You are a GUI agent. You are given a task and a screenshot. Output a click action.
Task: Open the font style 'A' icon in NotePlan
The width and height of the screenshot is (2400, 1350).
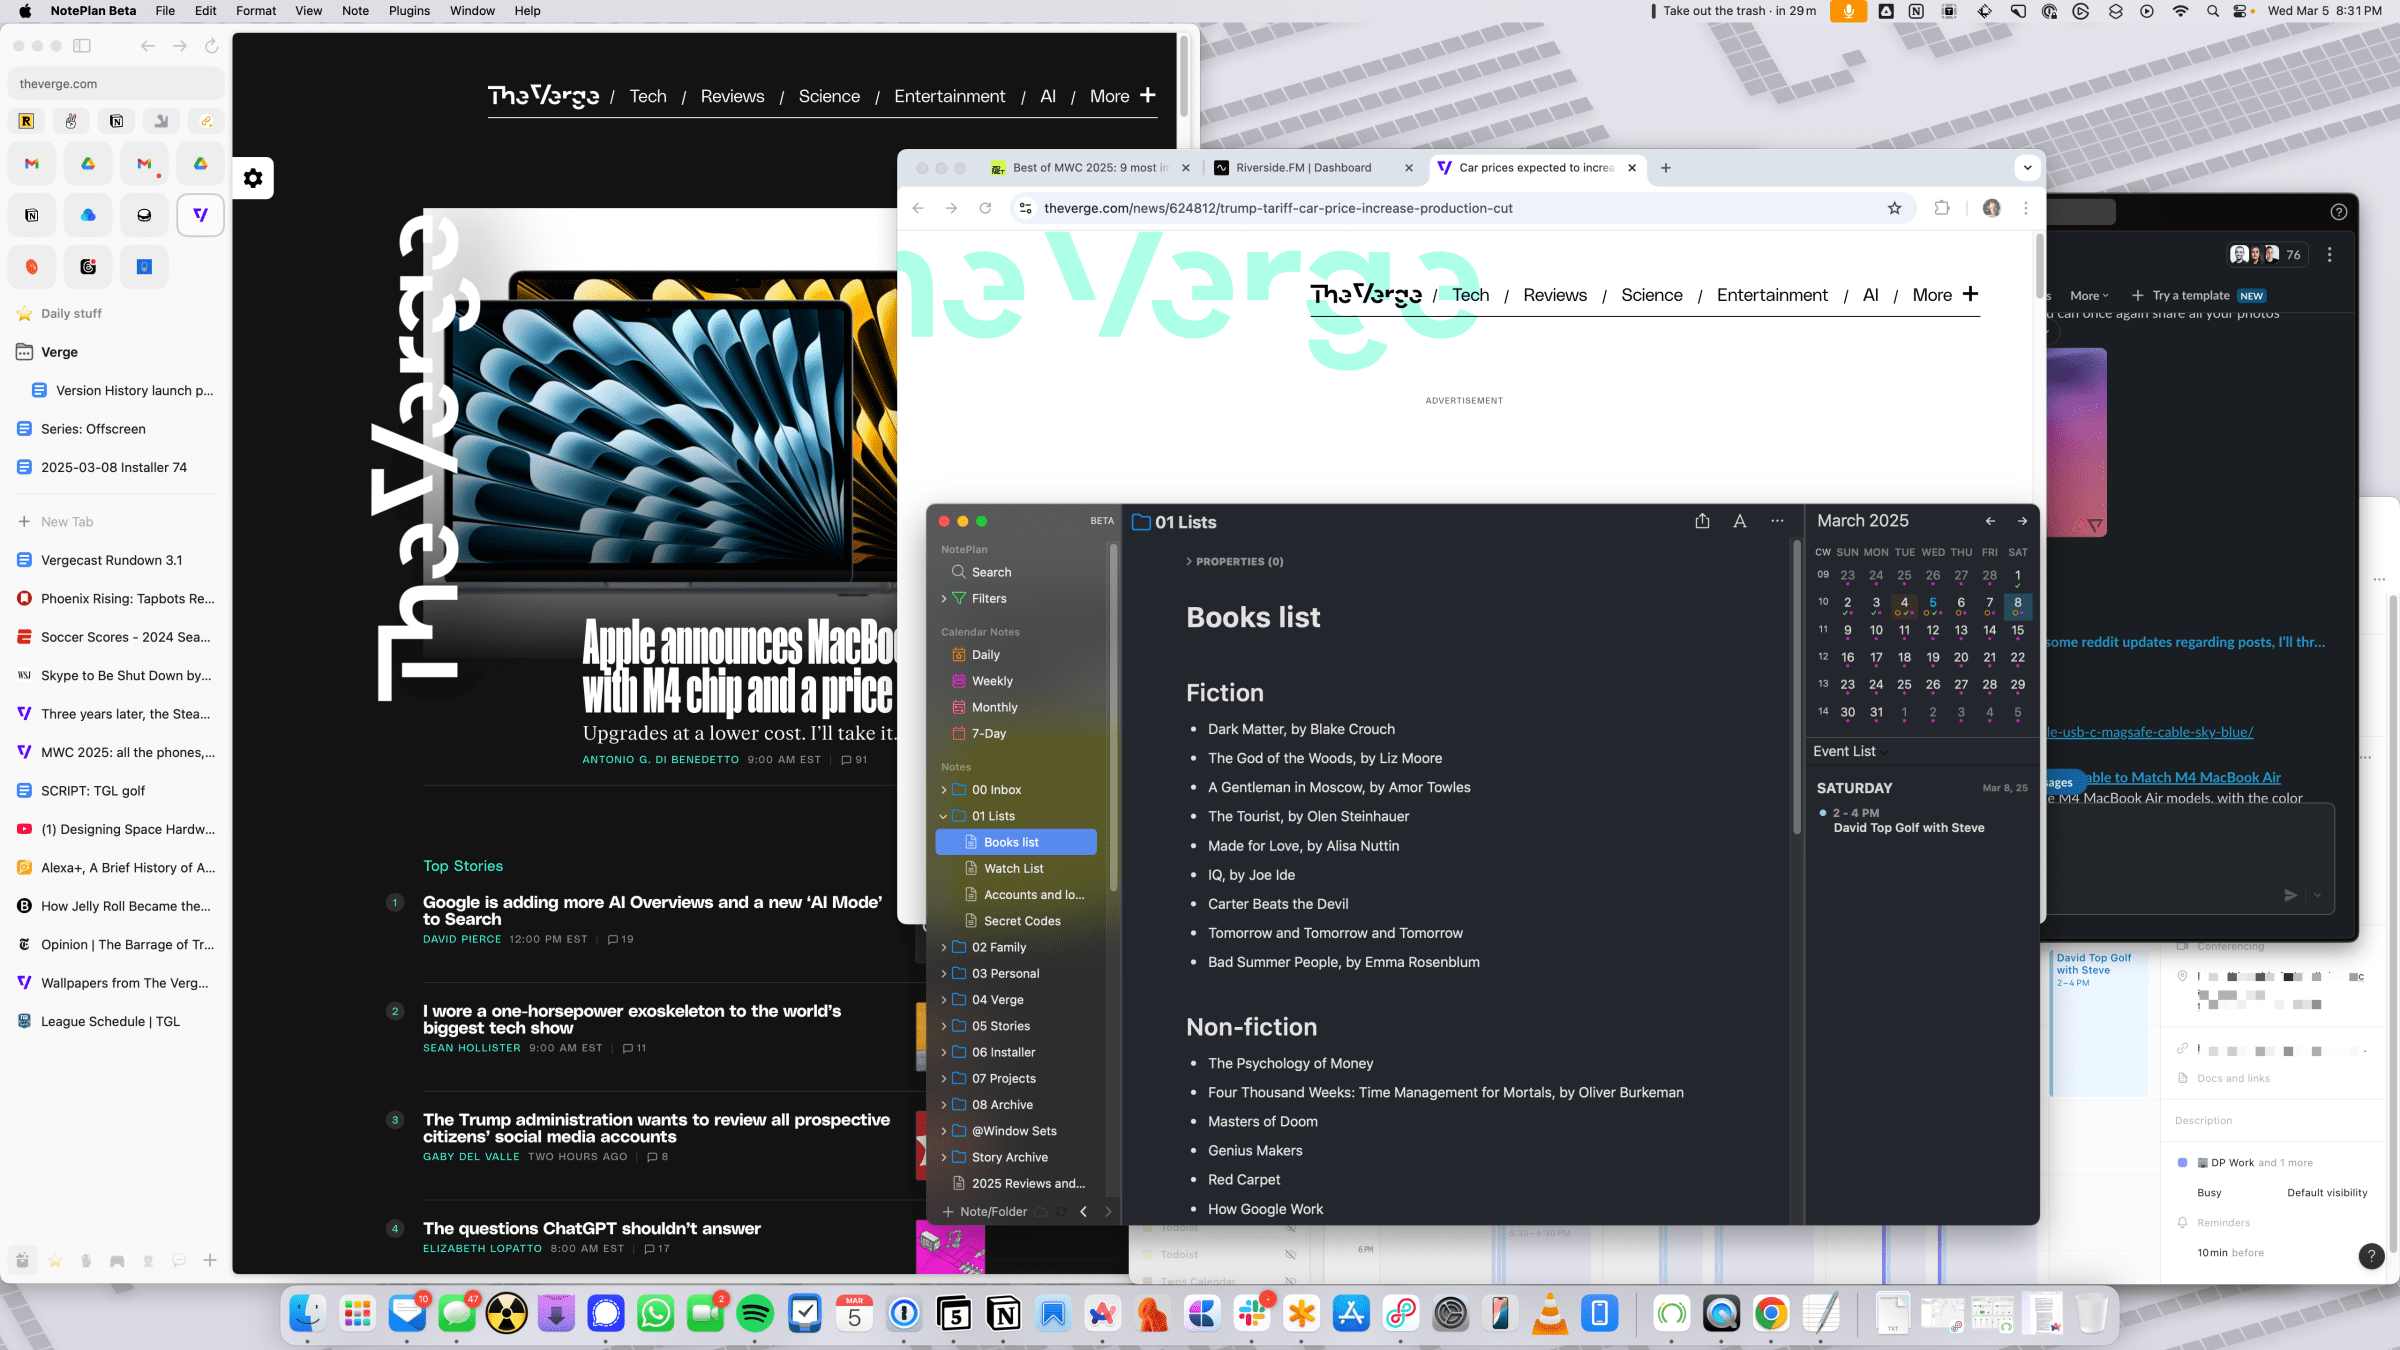(x=1740, y=521)
